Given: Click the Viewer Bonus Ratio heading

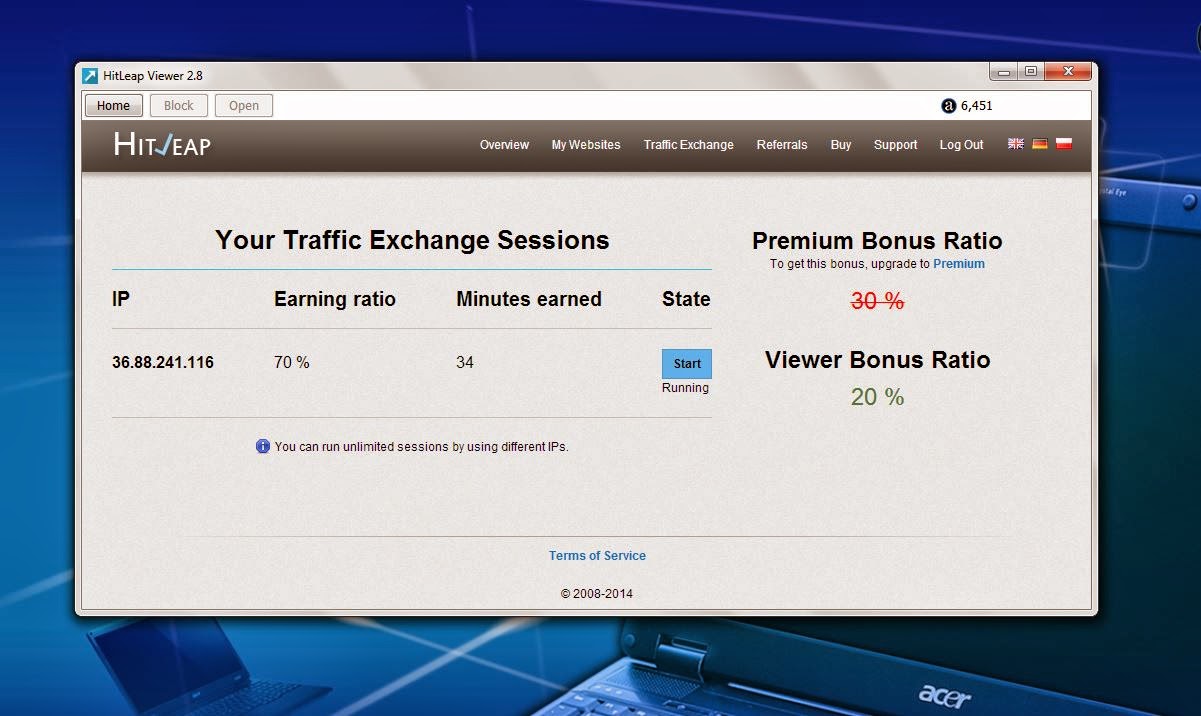Looking at the screenshot, I should click(x=877, y=360).
